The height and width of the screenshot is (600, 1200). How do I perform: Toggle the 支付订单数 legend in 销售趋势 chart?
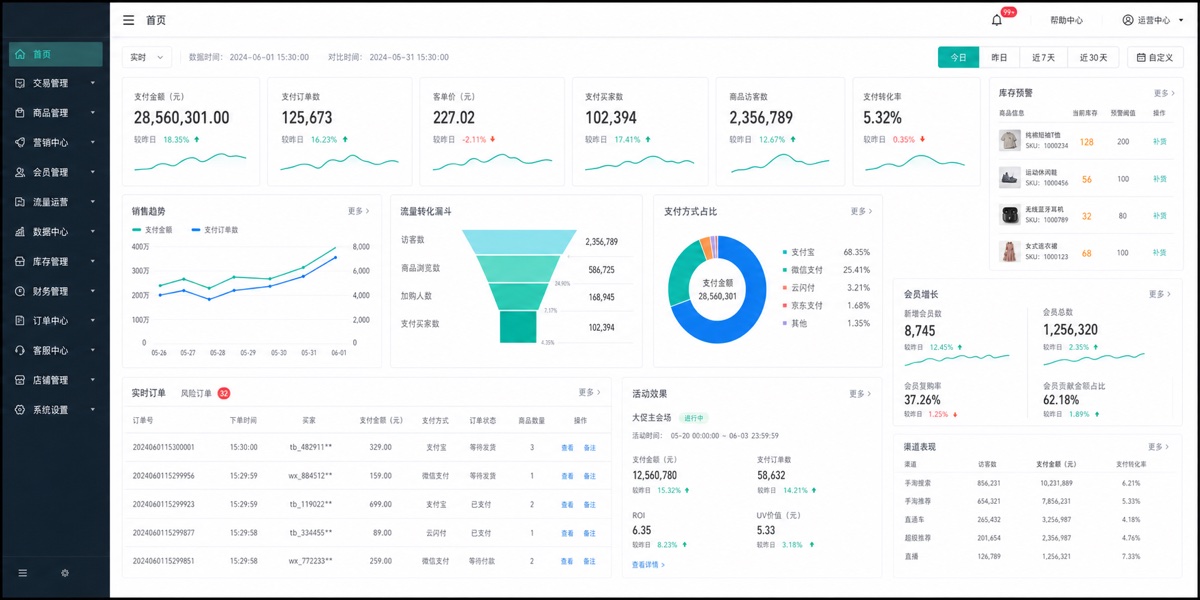tap(215, 230)
